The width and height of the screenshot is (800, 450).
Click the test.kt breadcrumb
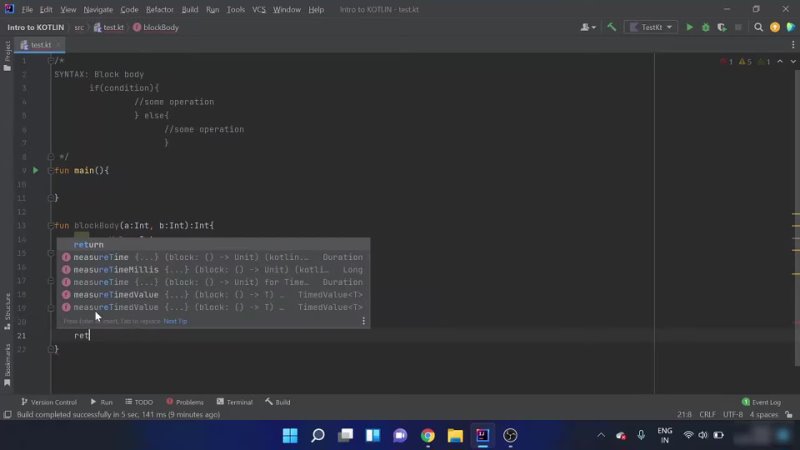click(109, 28)
